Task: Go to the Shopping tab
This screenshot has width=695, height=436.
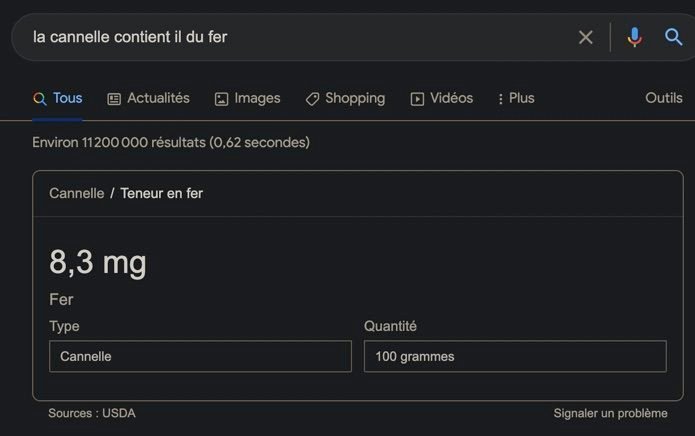Action: pos(345,98)
